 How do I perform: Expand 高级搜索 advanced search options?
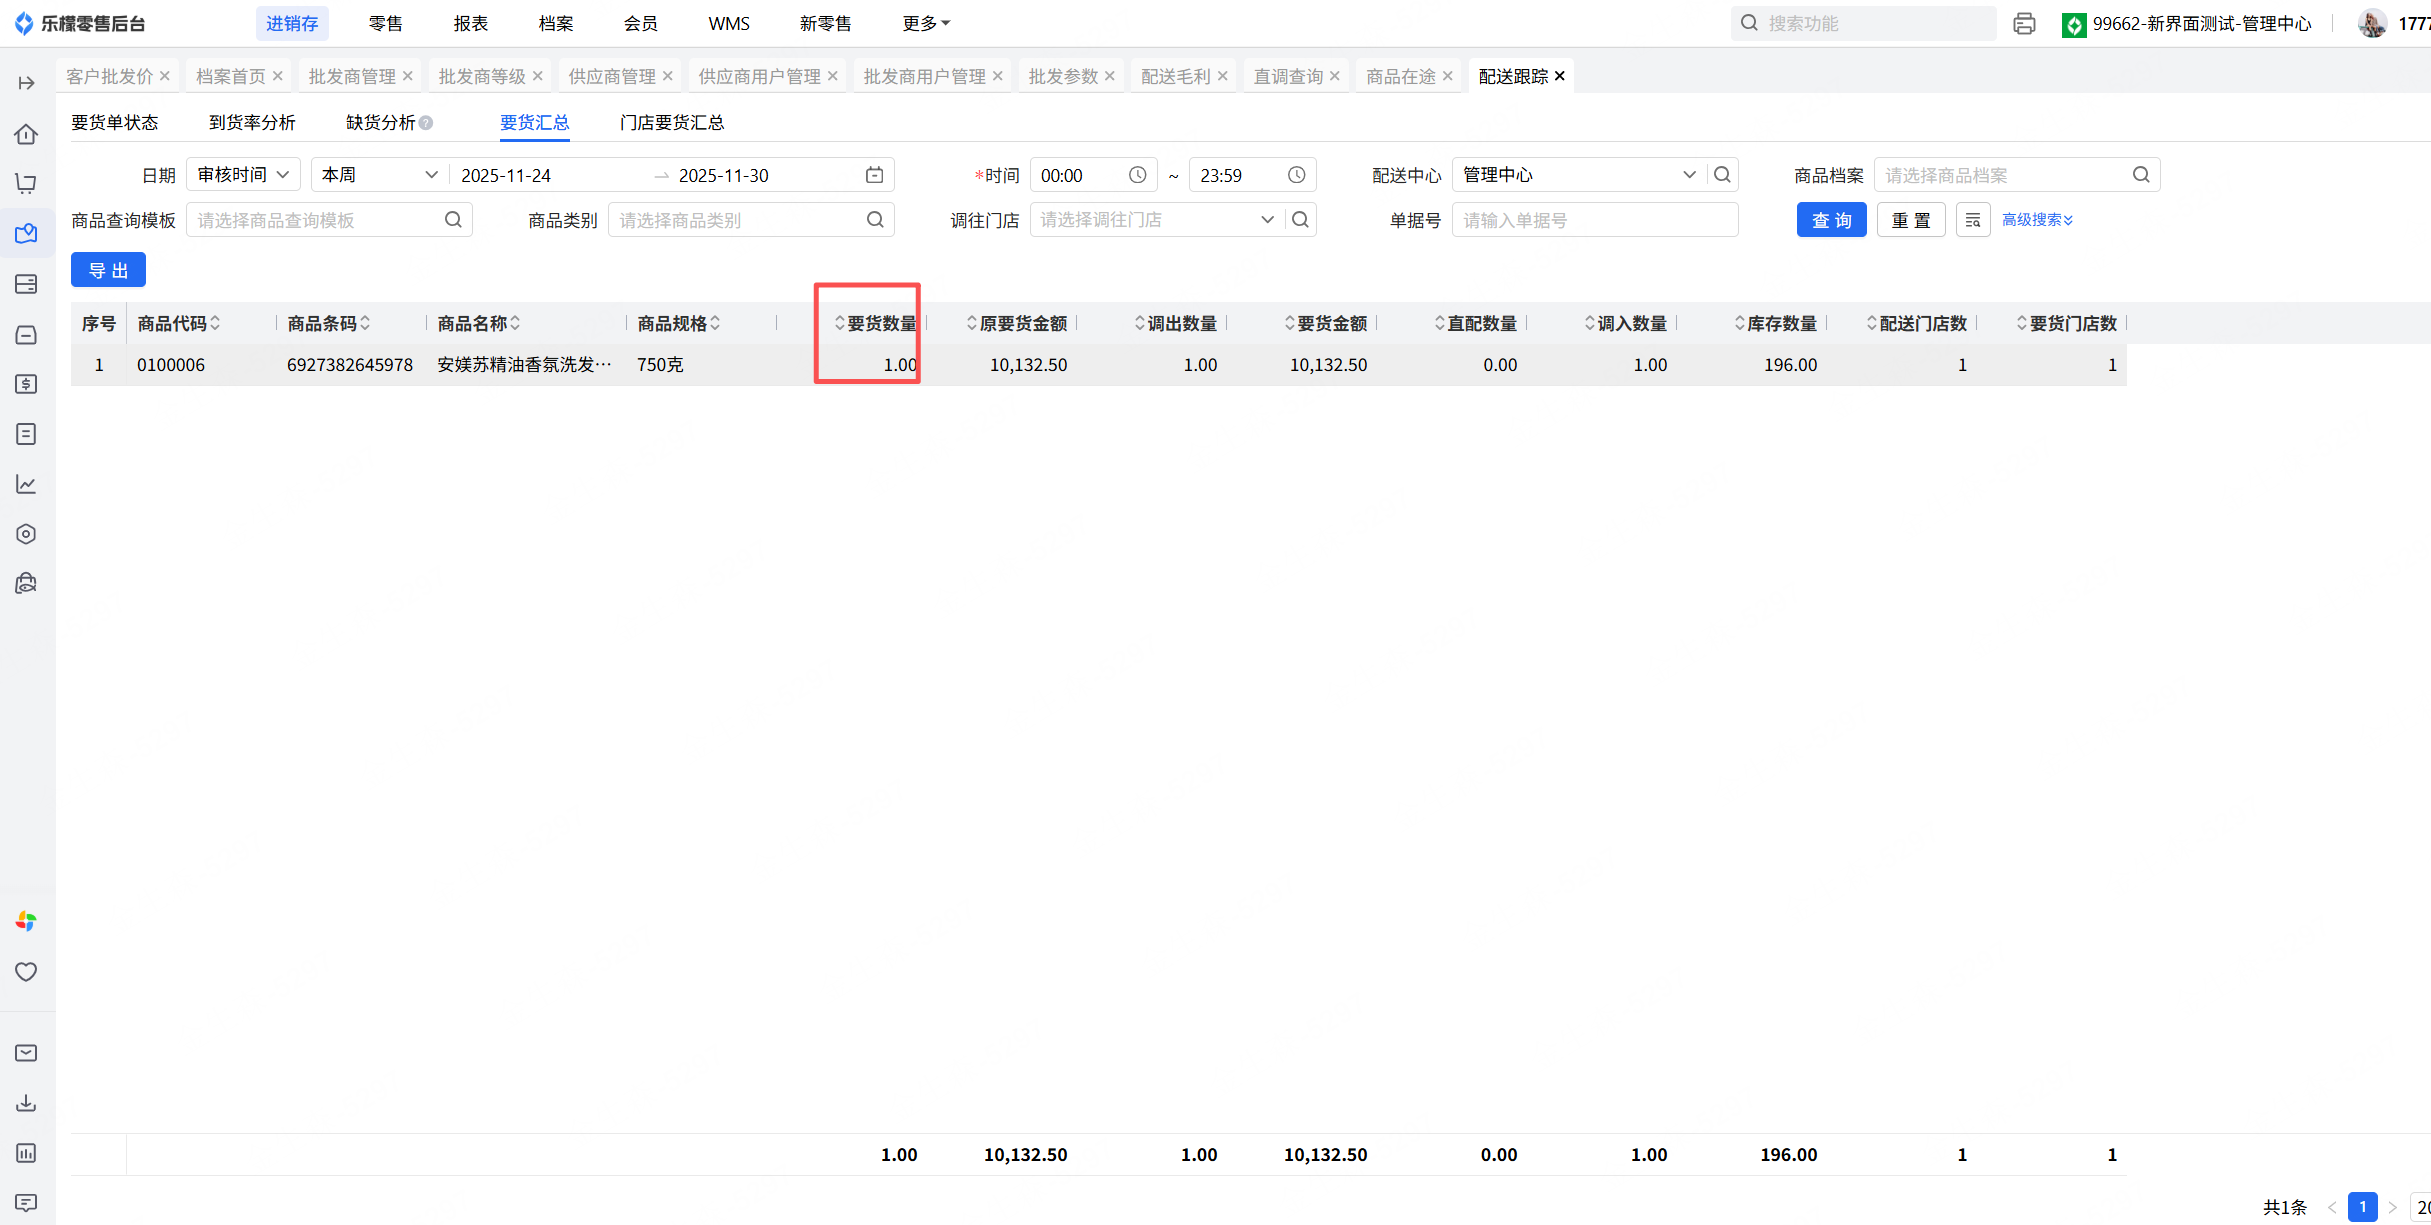coord(2037,220)
